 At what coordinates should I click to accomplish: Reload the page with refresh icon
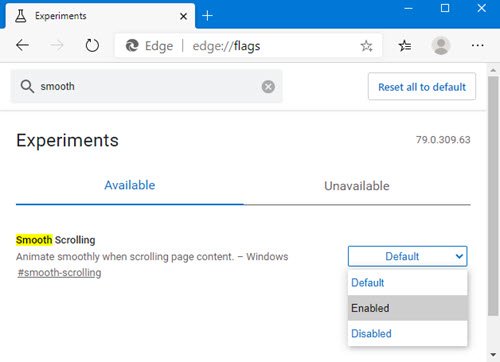pyautogui.click(x=92, y=46)
